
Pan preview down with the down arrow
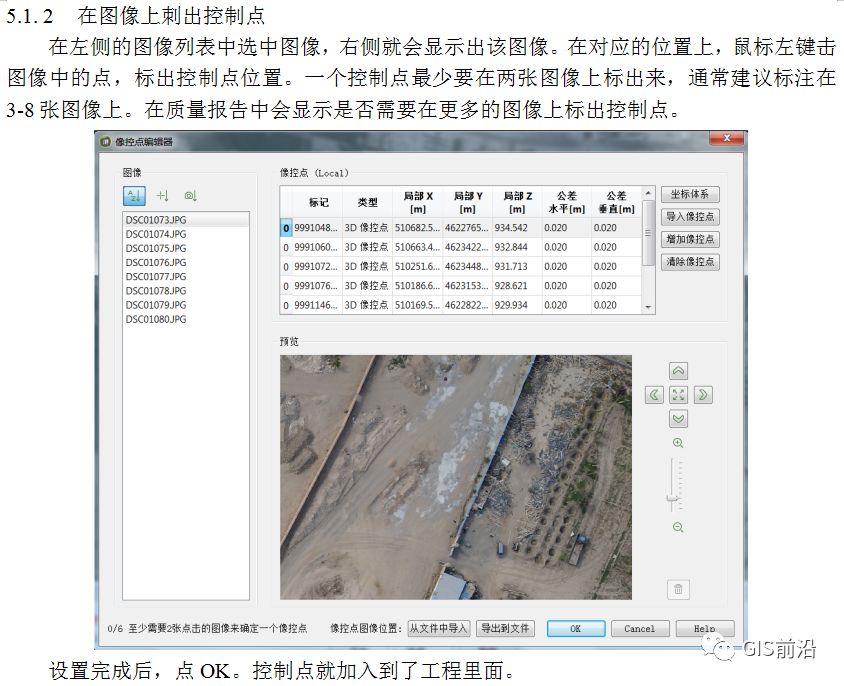click(x=678, y=419)
